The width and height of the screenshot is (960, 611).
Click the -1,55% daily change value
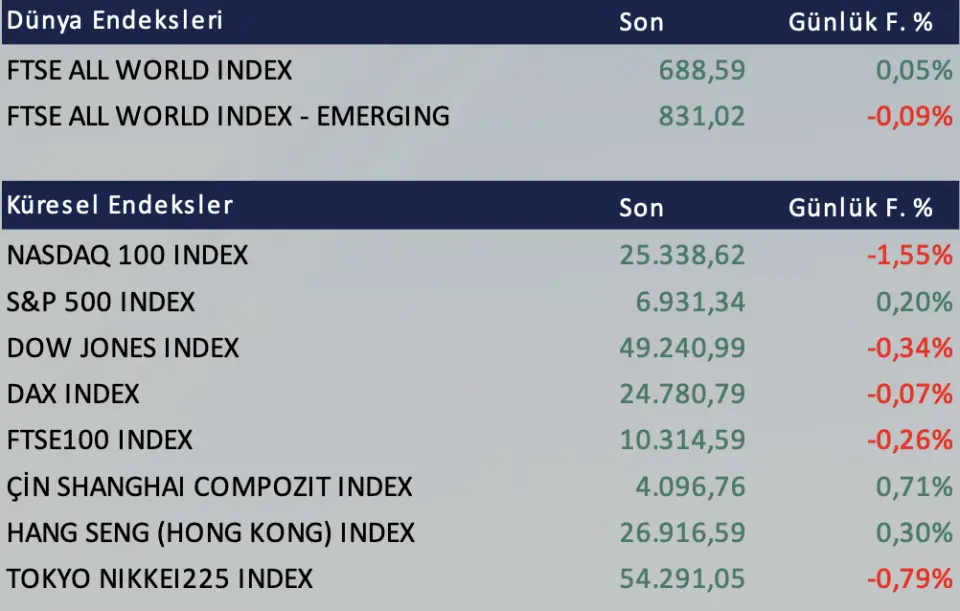tap(909, 255)
